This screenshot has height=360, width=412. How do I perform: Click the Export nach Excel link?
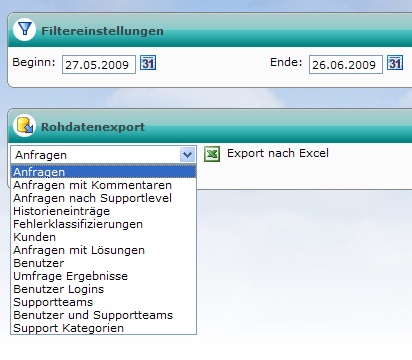[x=278, y=153]
